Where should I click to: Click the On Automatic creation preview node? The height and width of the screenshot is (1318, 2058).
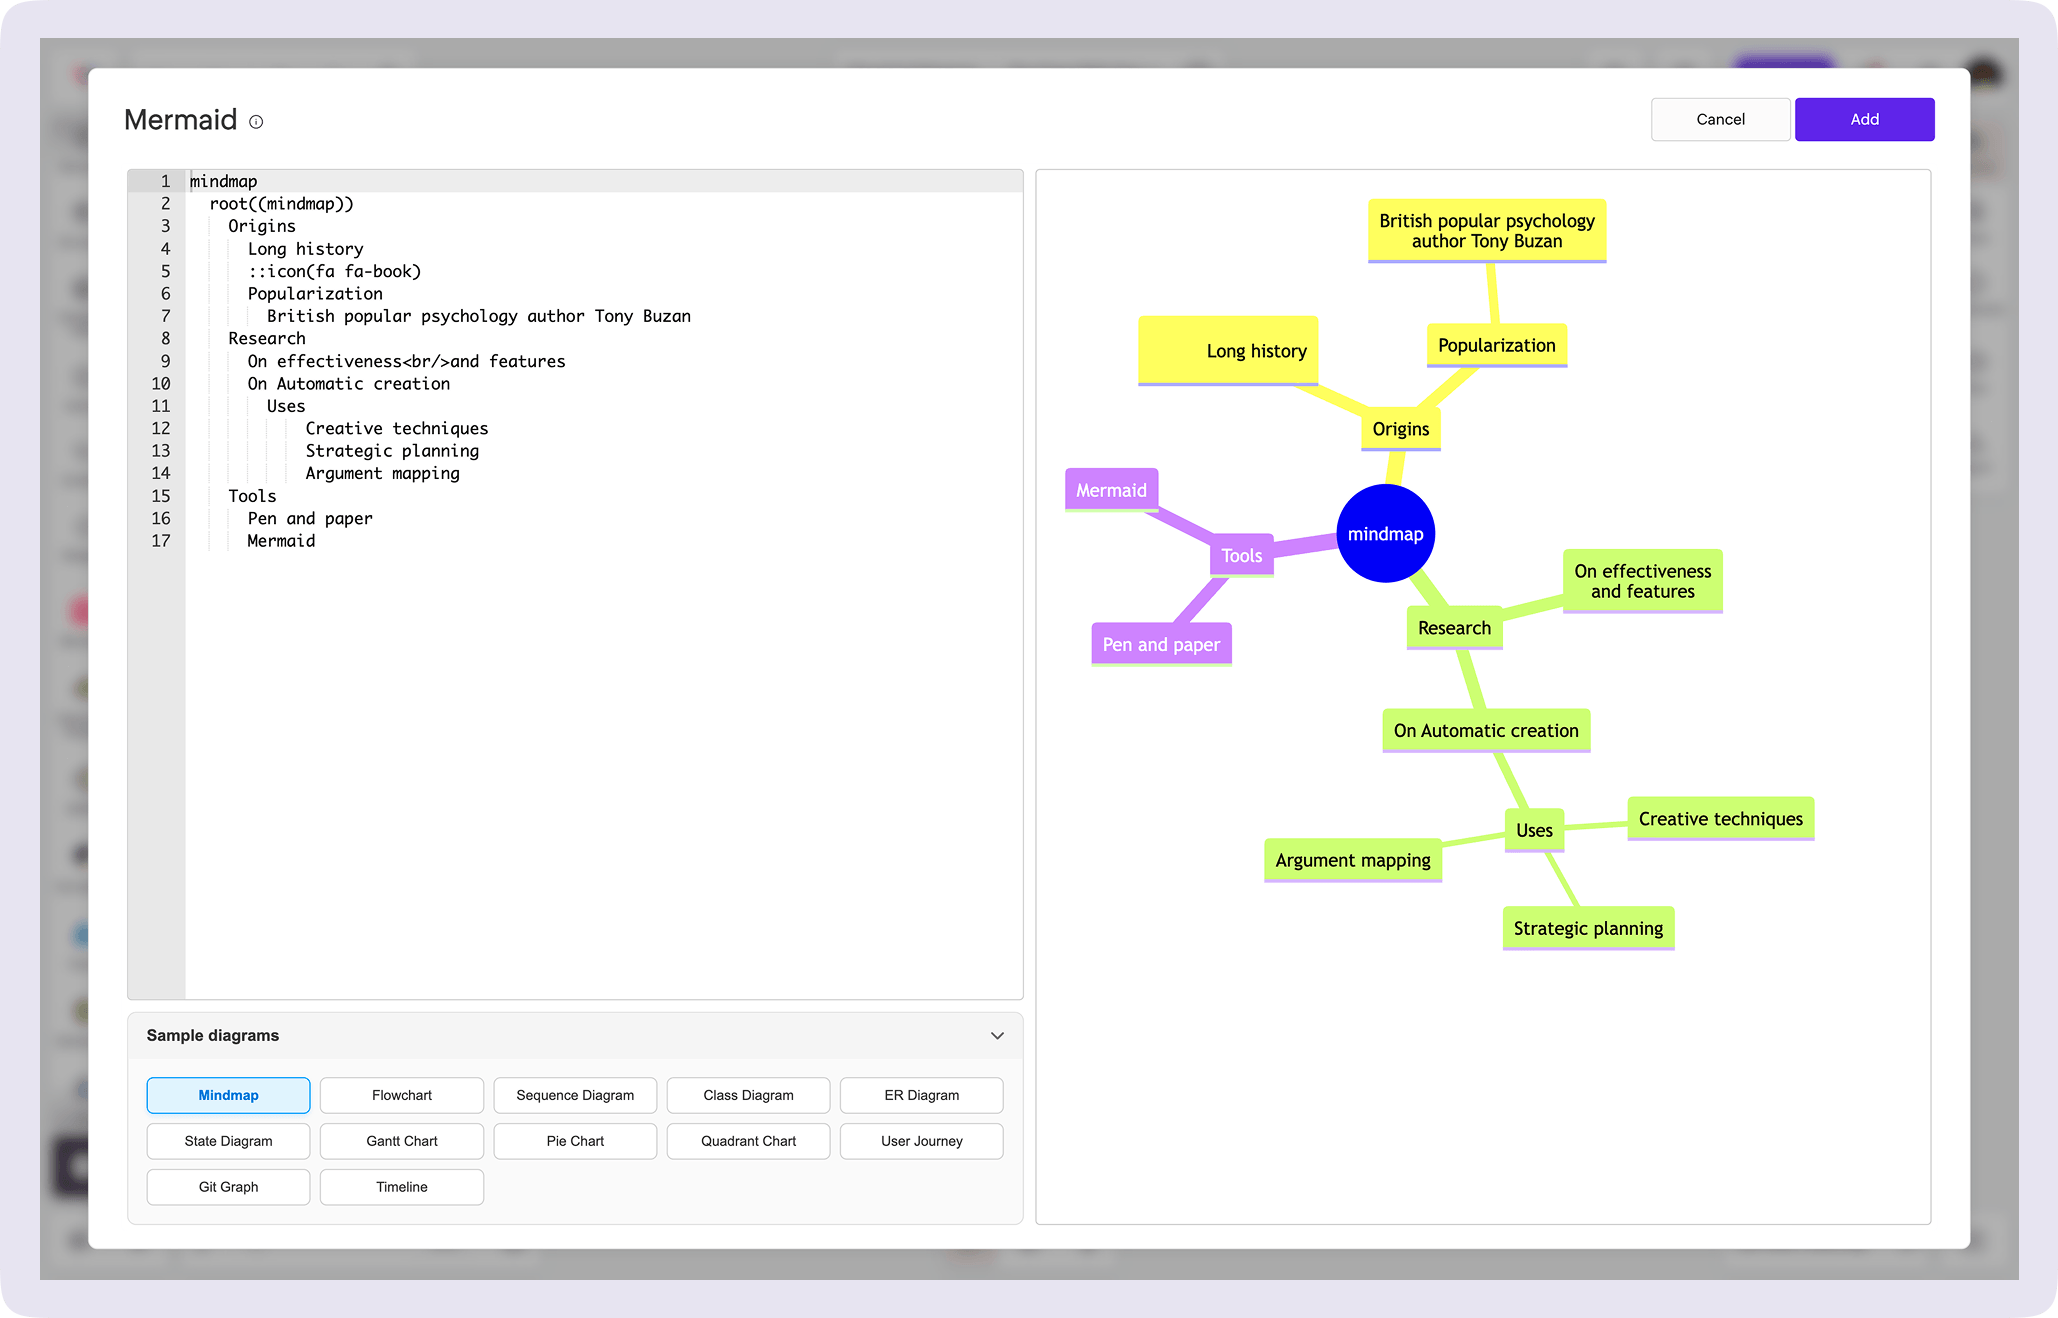(x=1486, y=731)
